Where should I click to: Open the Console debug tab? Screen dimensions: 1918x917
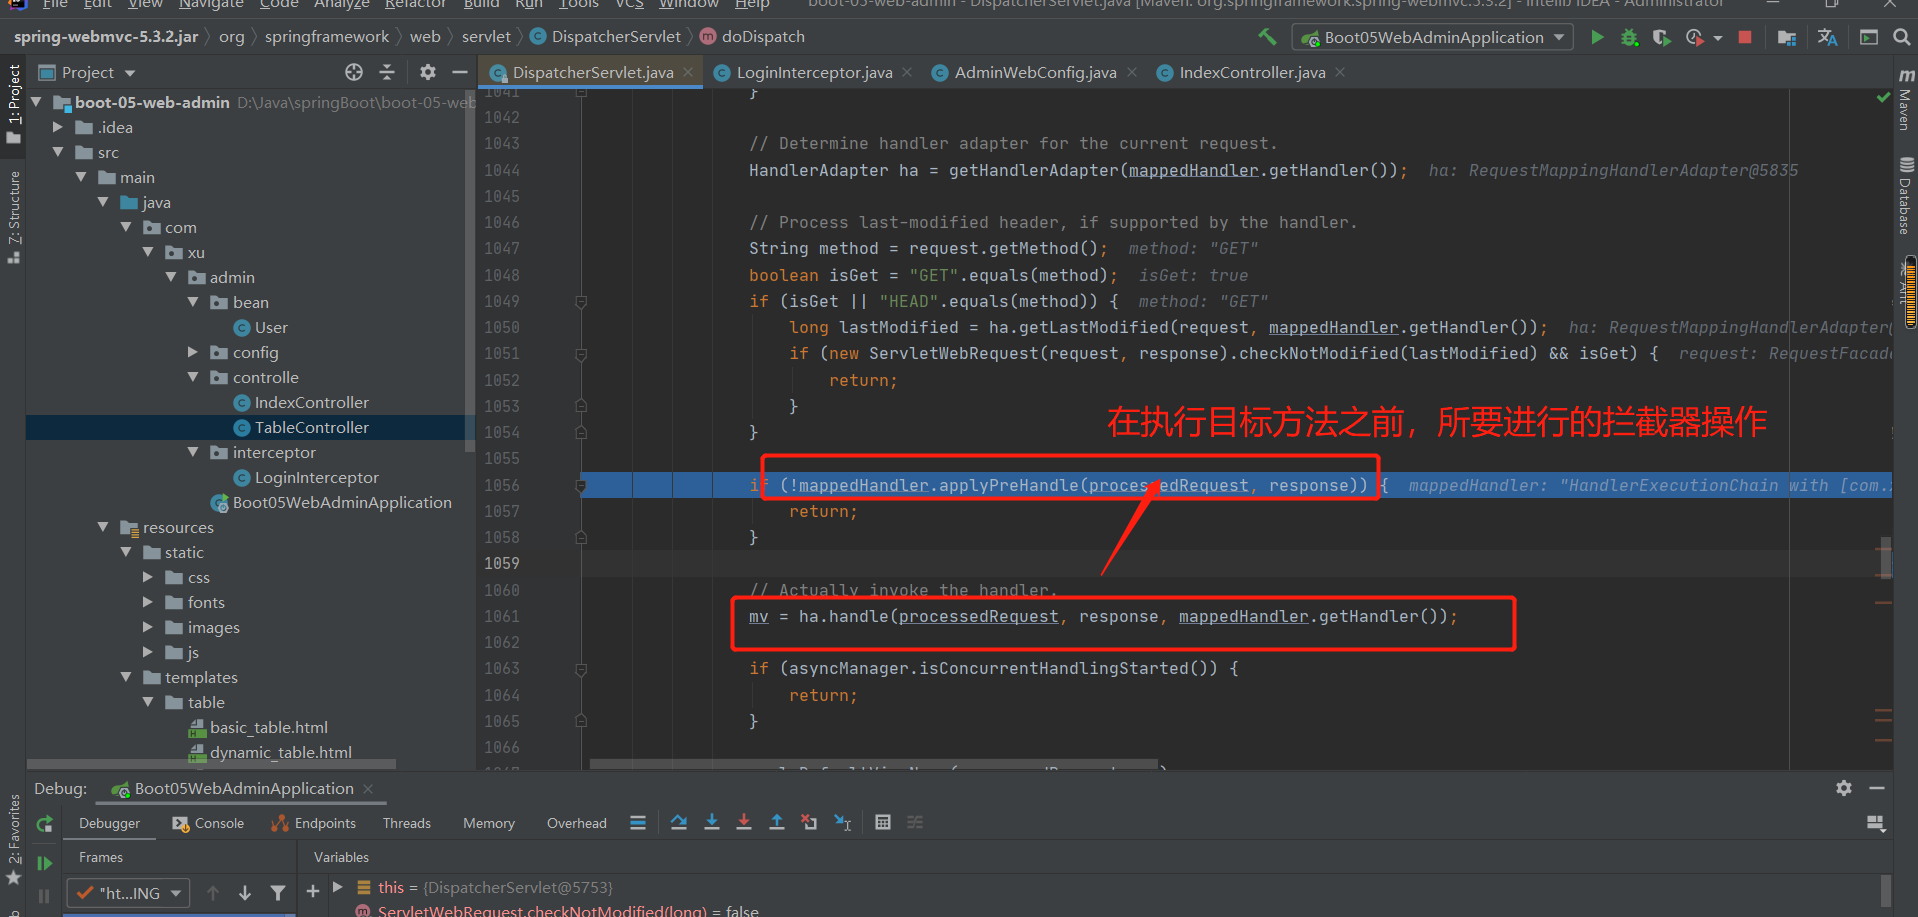tap(208, 823)
